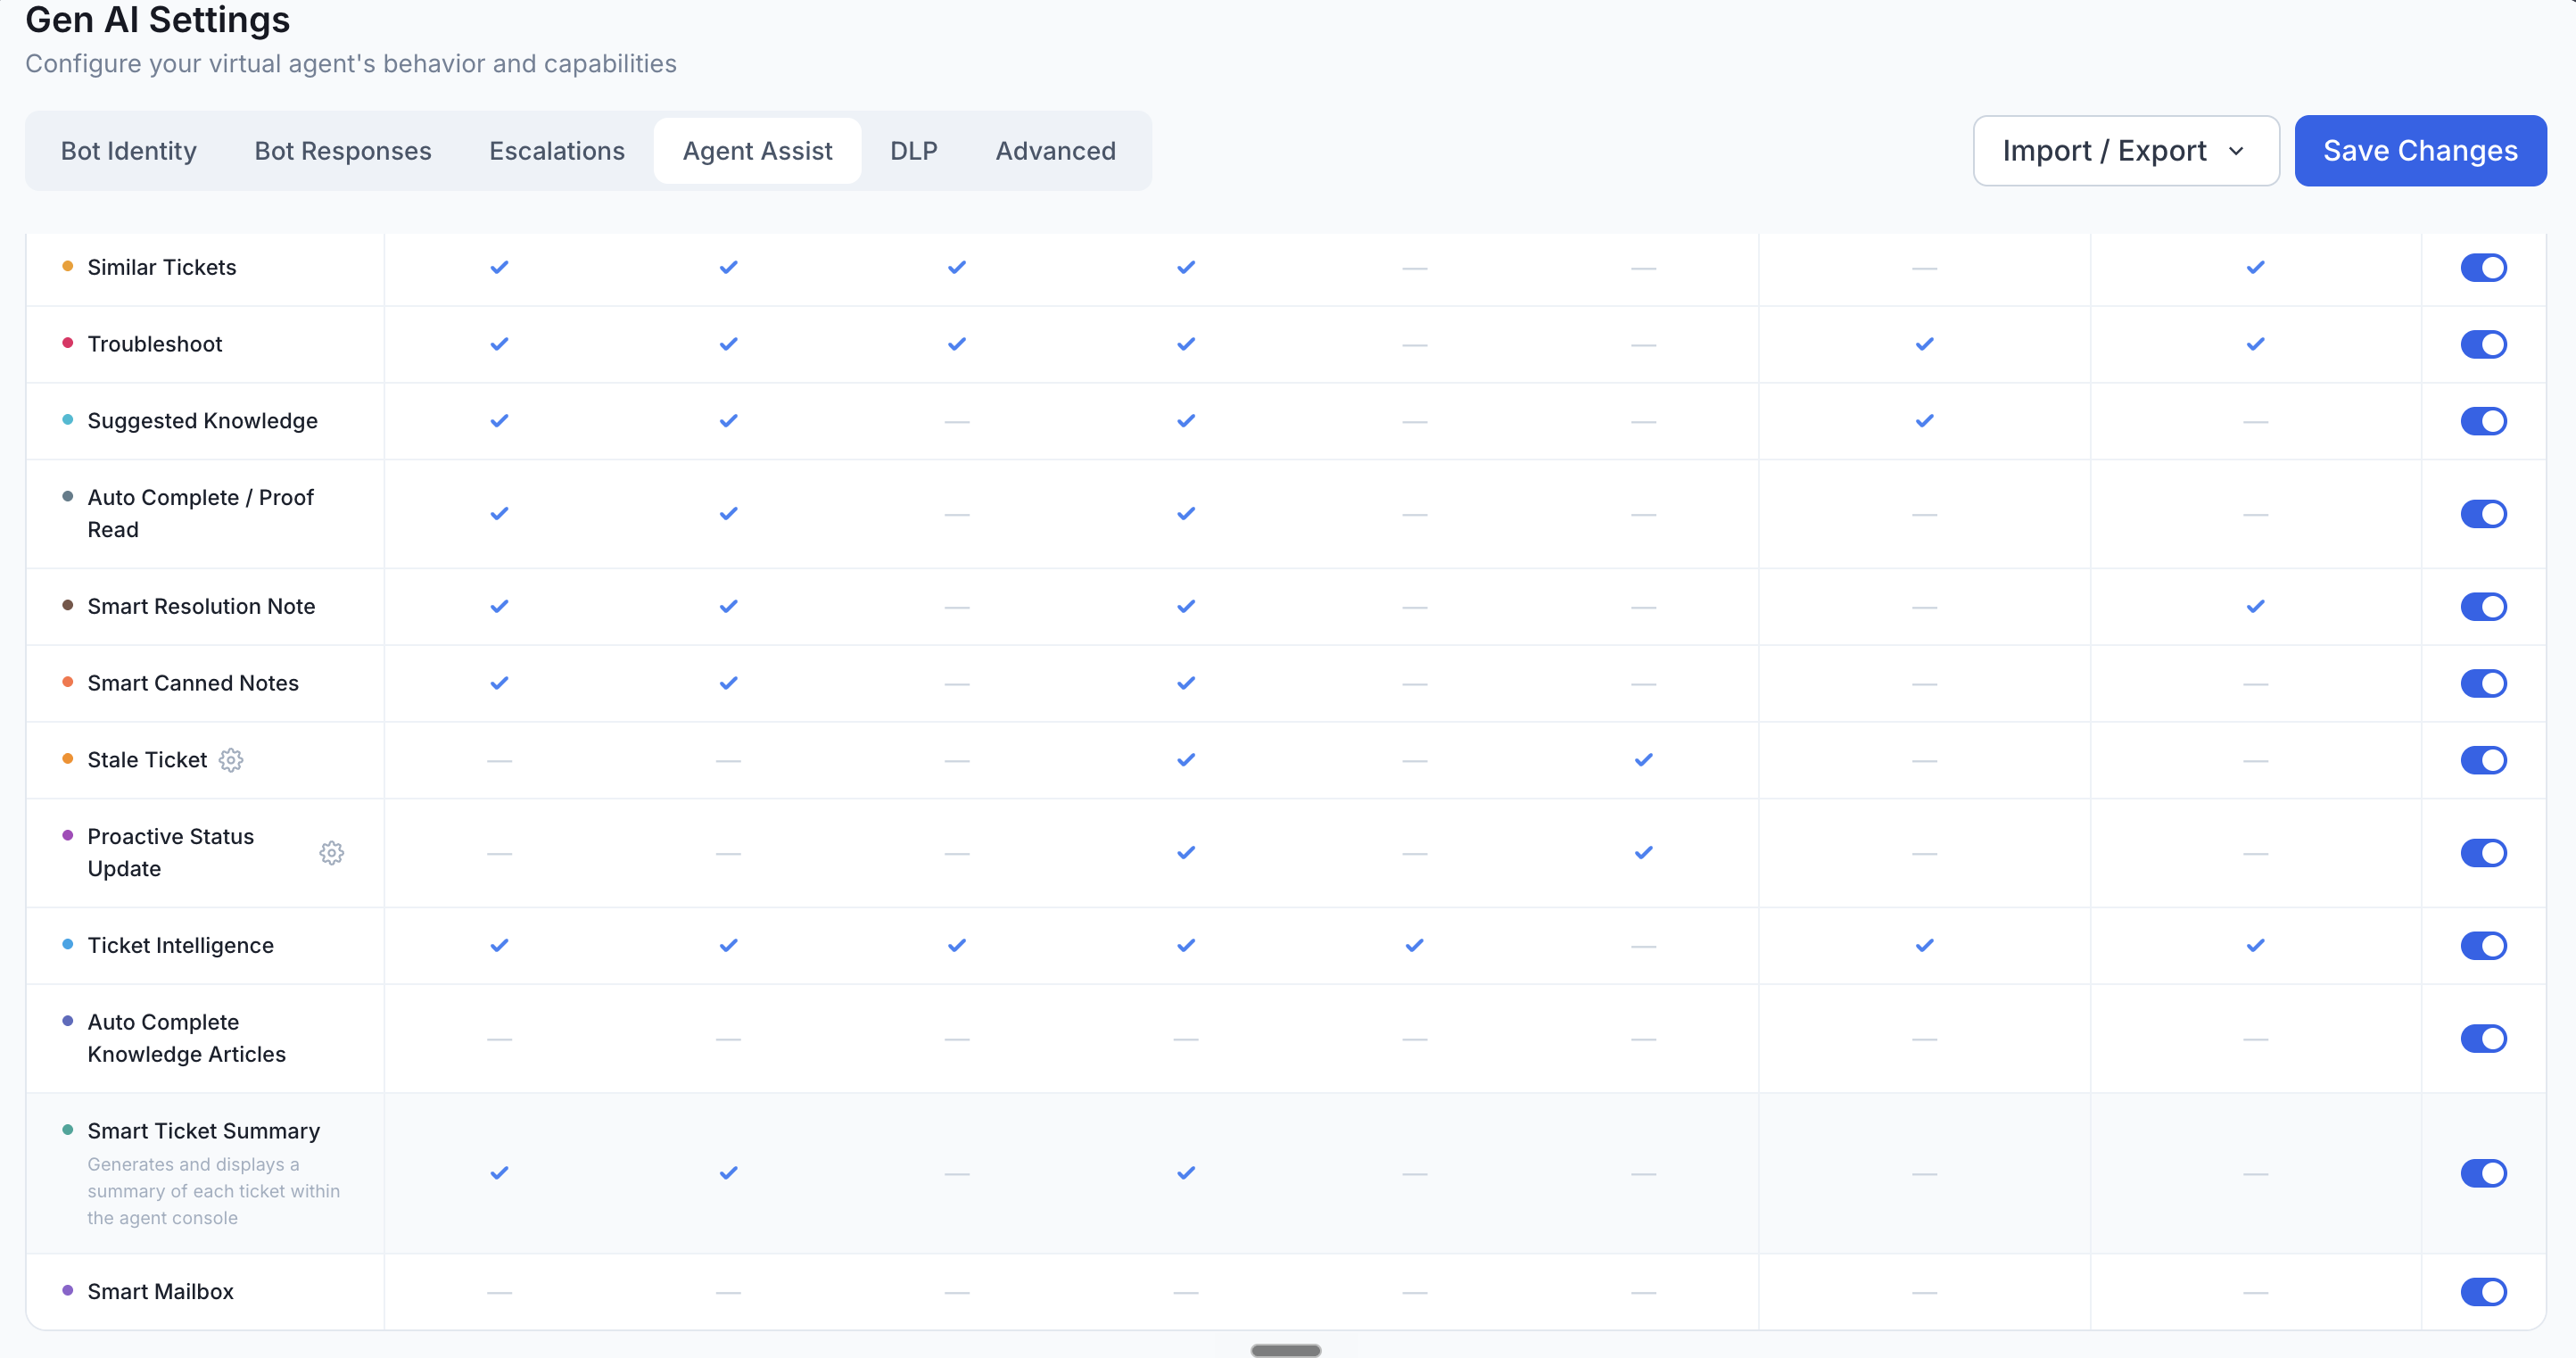
Task: Go to Escalations tab
Action: [x=557, y=151]
